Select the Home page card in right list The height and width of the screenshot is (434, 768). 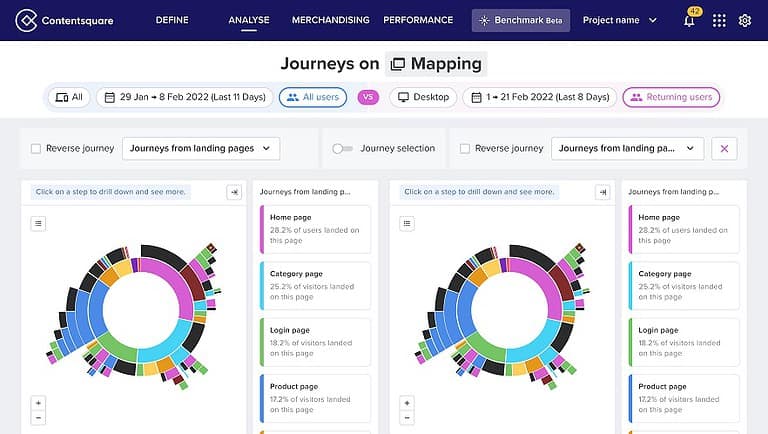tap(684, 229)
